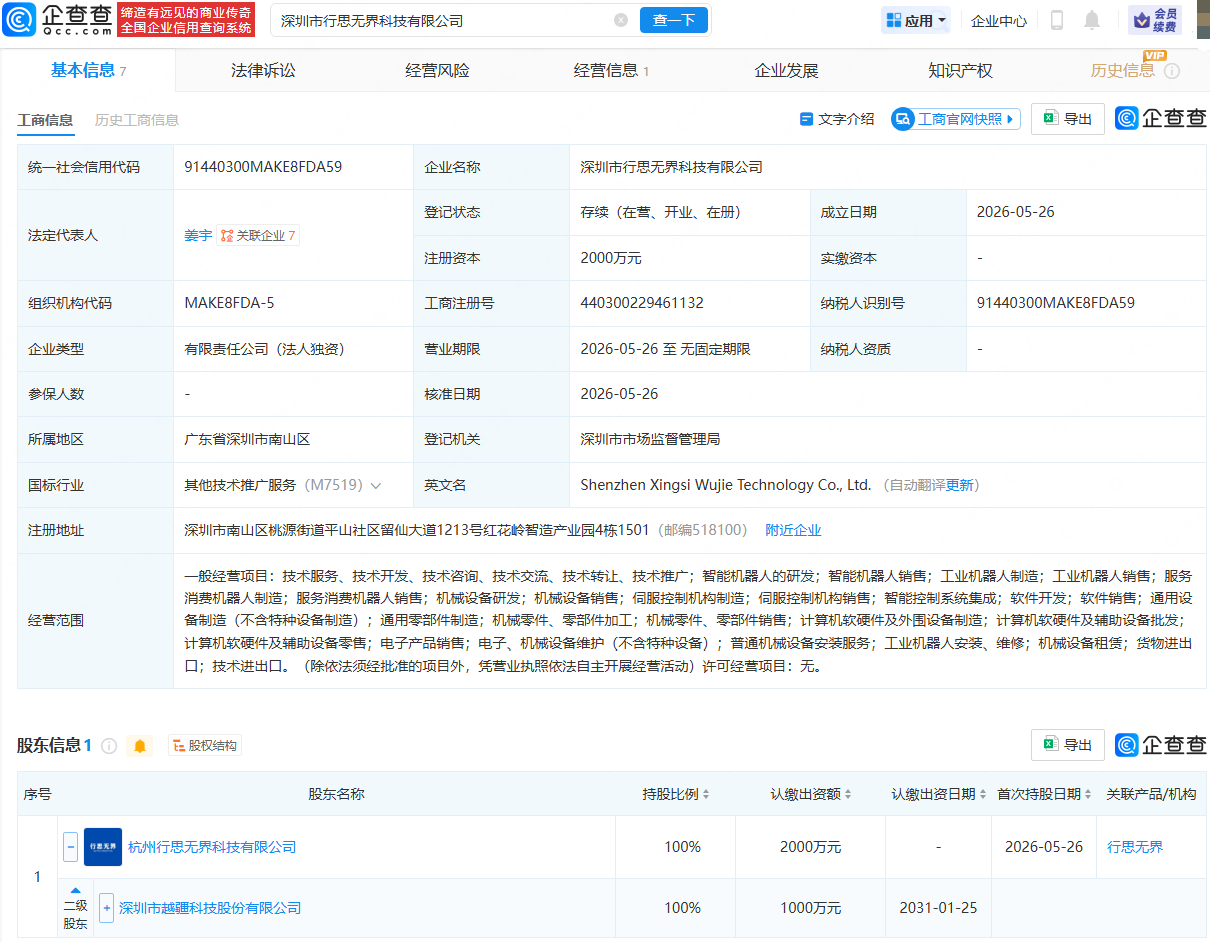Open 深圳市越疆科技股份有限公司 link

click(x=210, y=908)
